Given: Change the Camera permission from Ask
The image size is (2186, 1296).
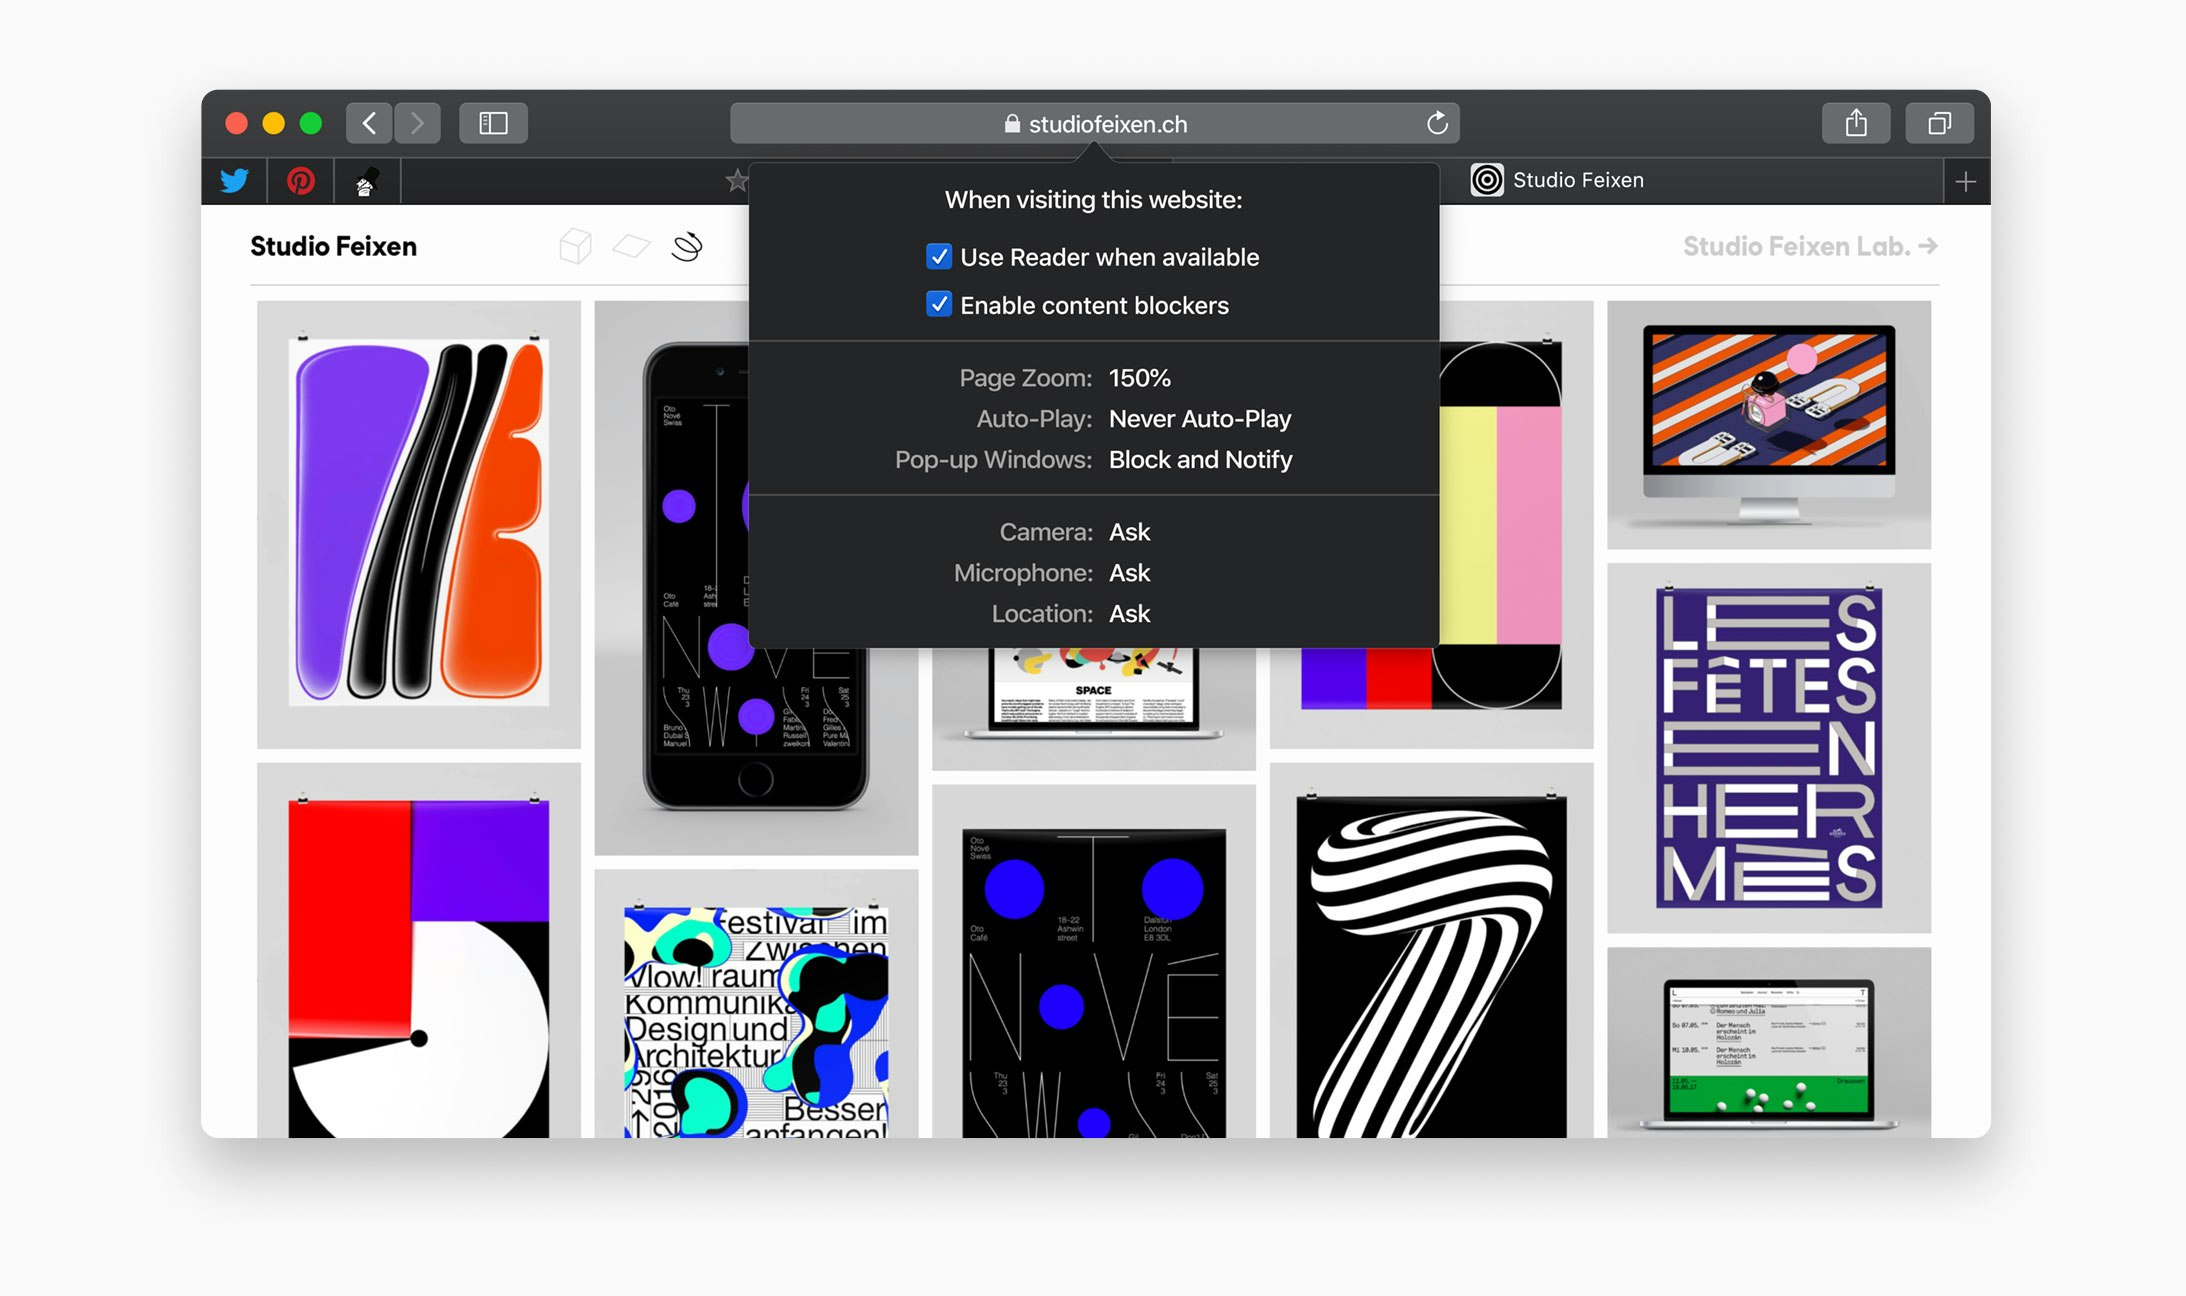Looking at the screenshot, I should pyautogui.click(x=1130, y=532).
